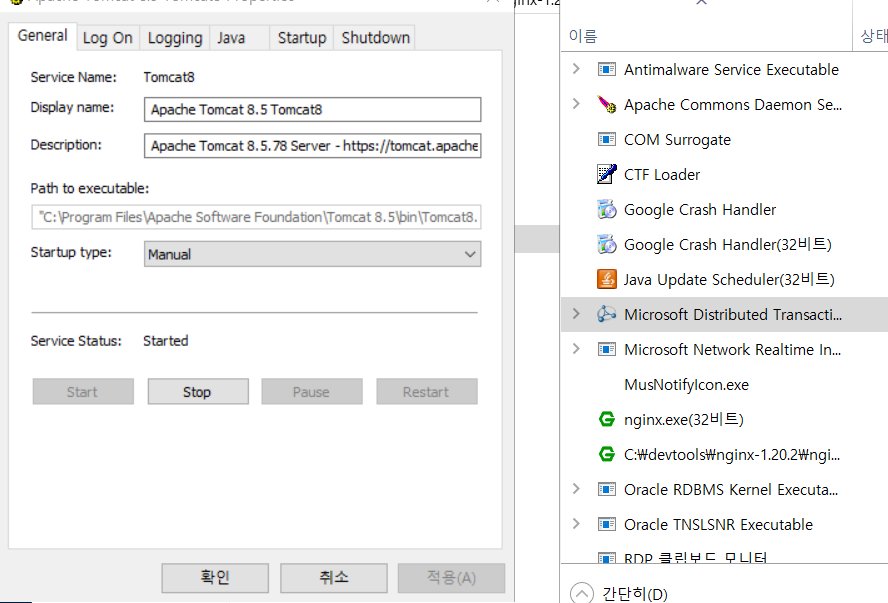Switch to the Startup tab
This screenshot has width=888, height=603.
coord(302,38)
